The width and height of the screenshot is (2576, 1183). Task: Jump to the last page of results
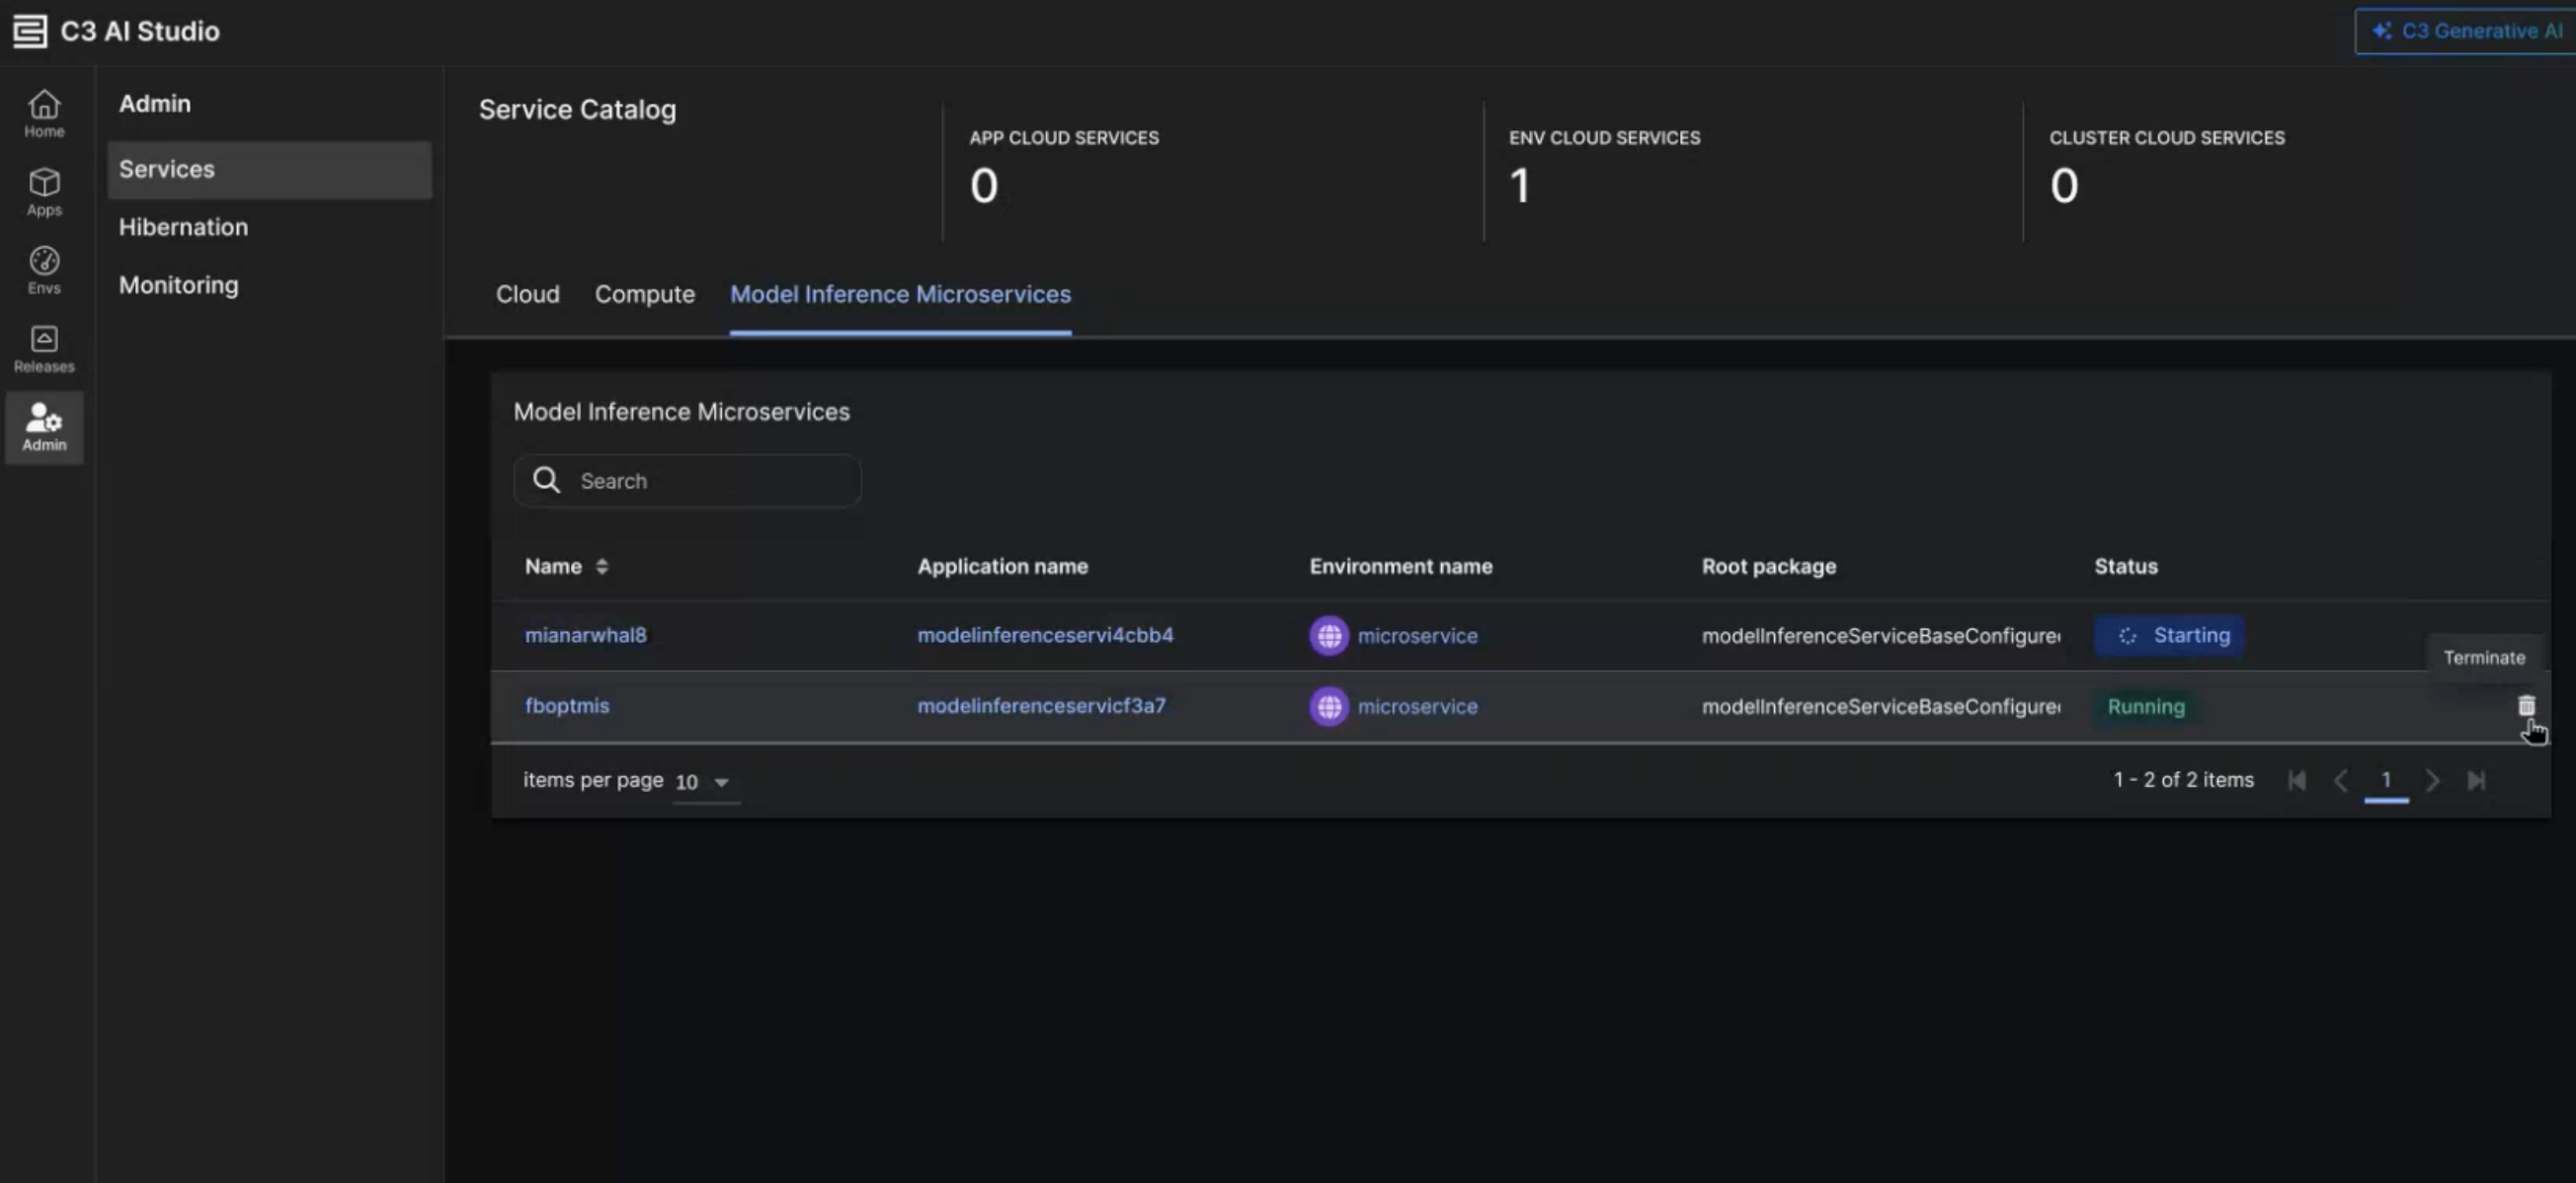[x=2476, y=780]
